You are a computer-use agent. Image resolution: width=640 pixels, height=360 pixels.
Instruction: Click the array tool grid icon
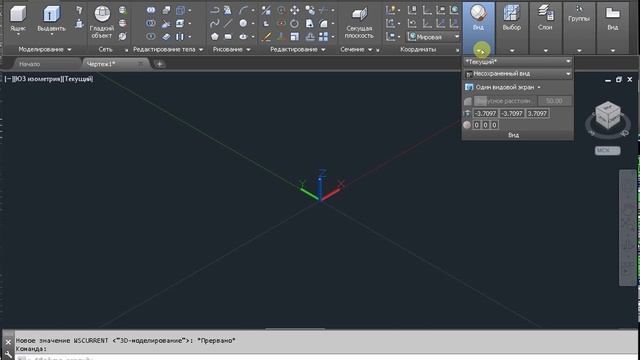(x=323, y=37)
